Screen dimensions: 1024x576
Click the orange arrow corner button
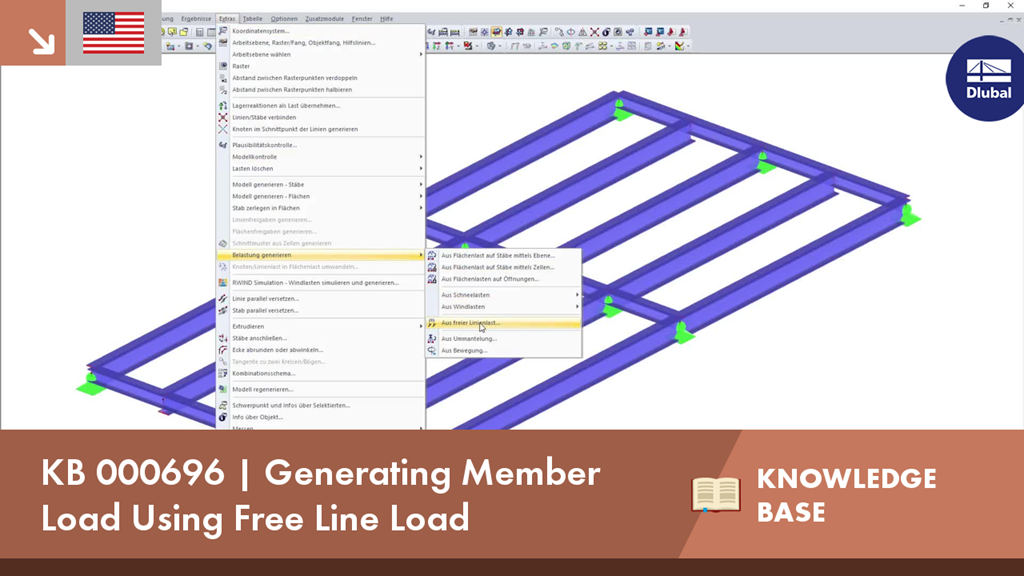[x=33, y=33]
